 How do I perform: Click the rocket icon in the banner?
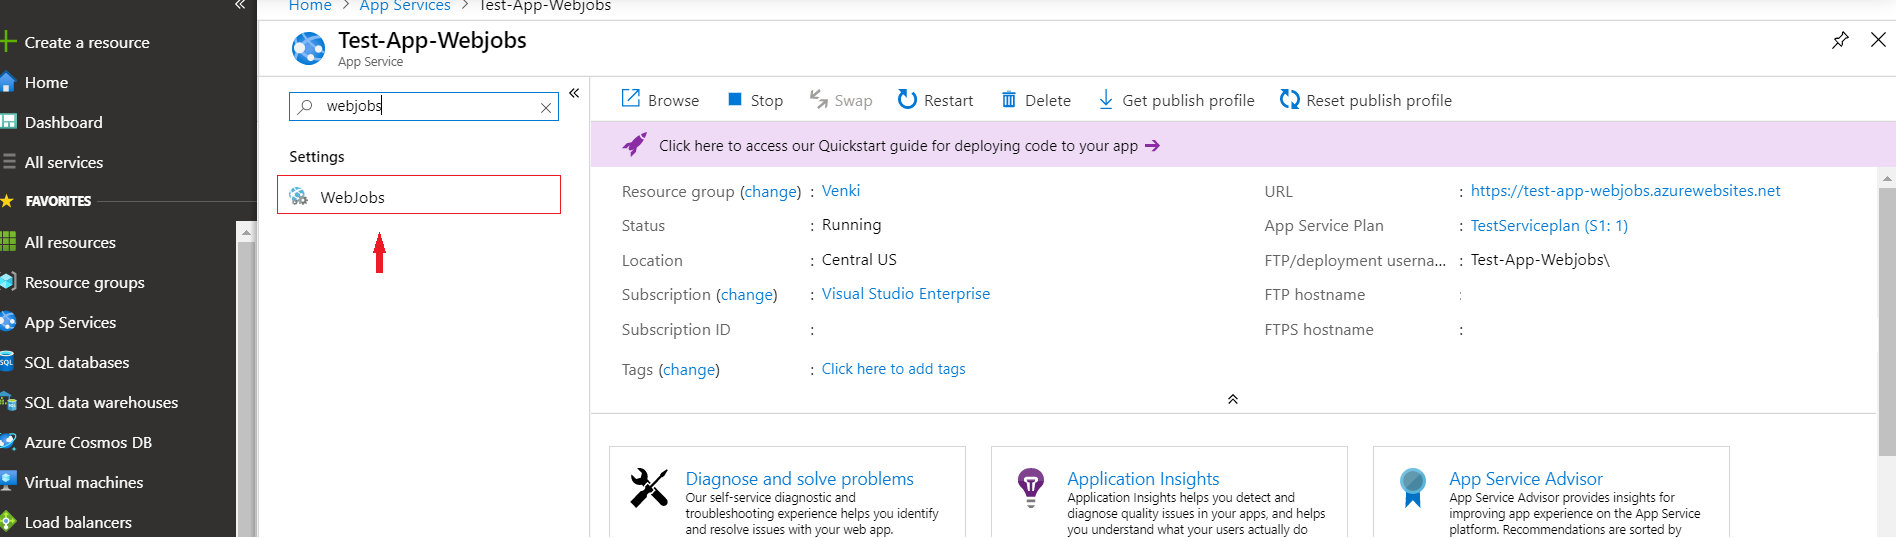634,144
